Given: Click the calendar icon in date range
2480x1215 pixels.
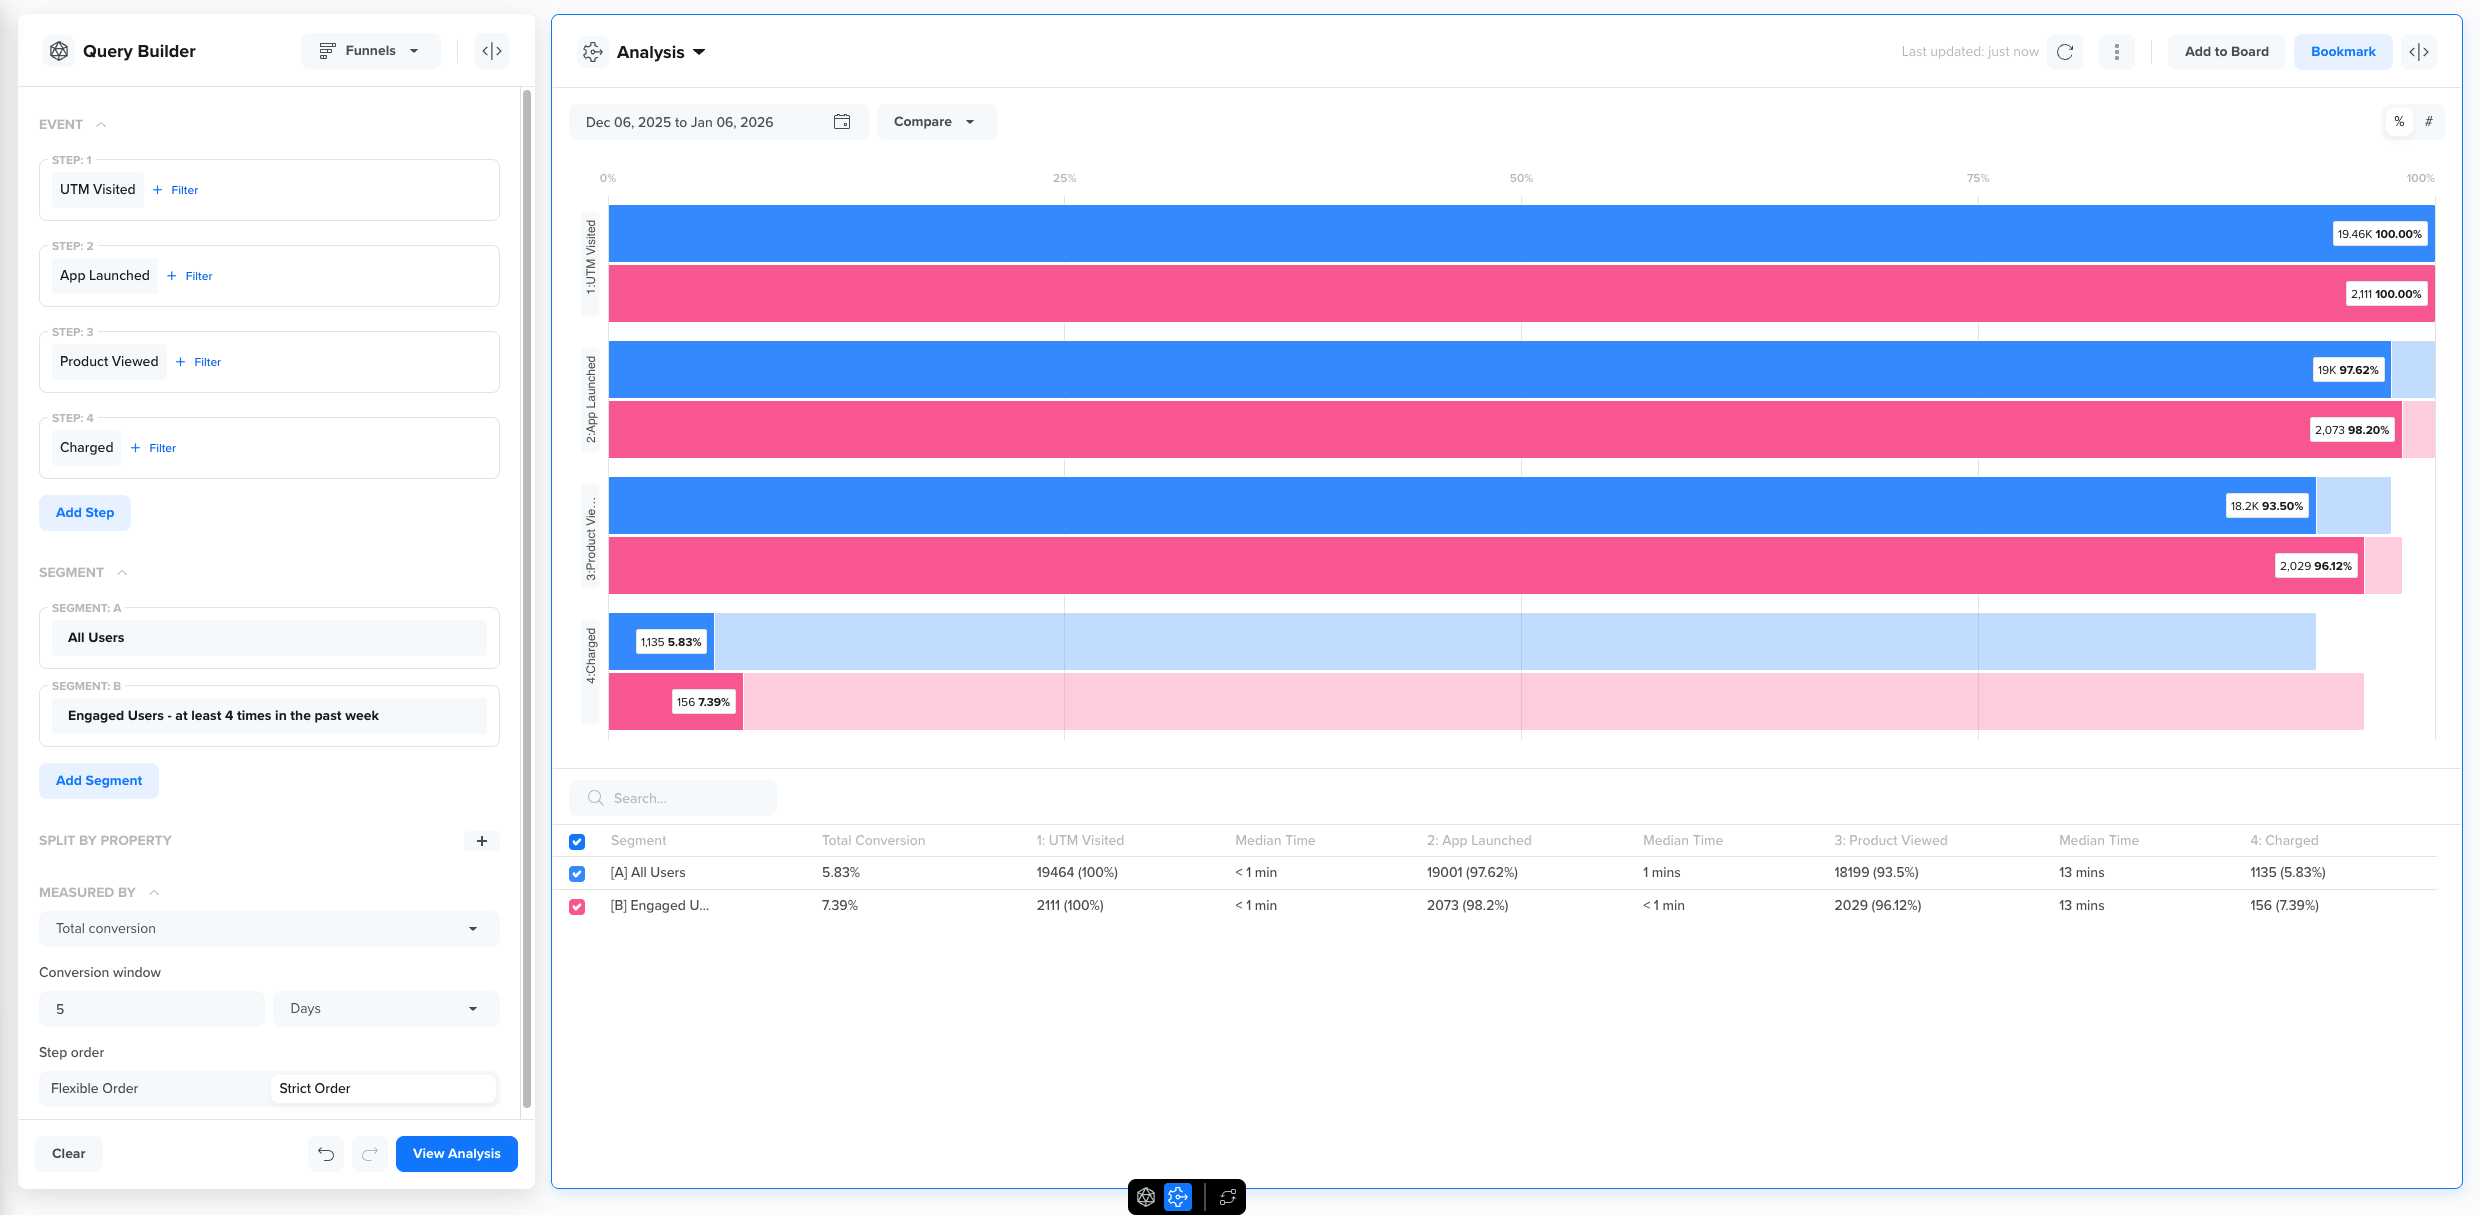Looking at the screenshot, I should click(x=842, y=122).
